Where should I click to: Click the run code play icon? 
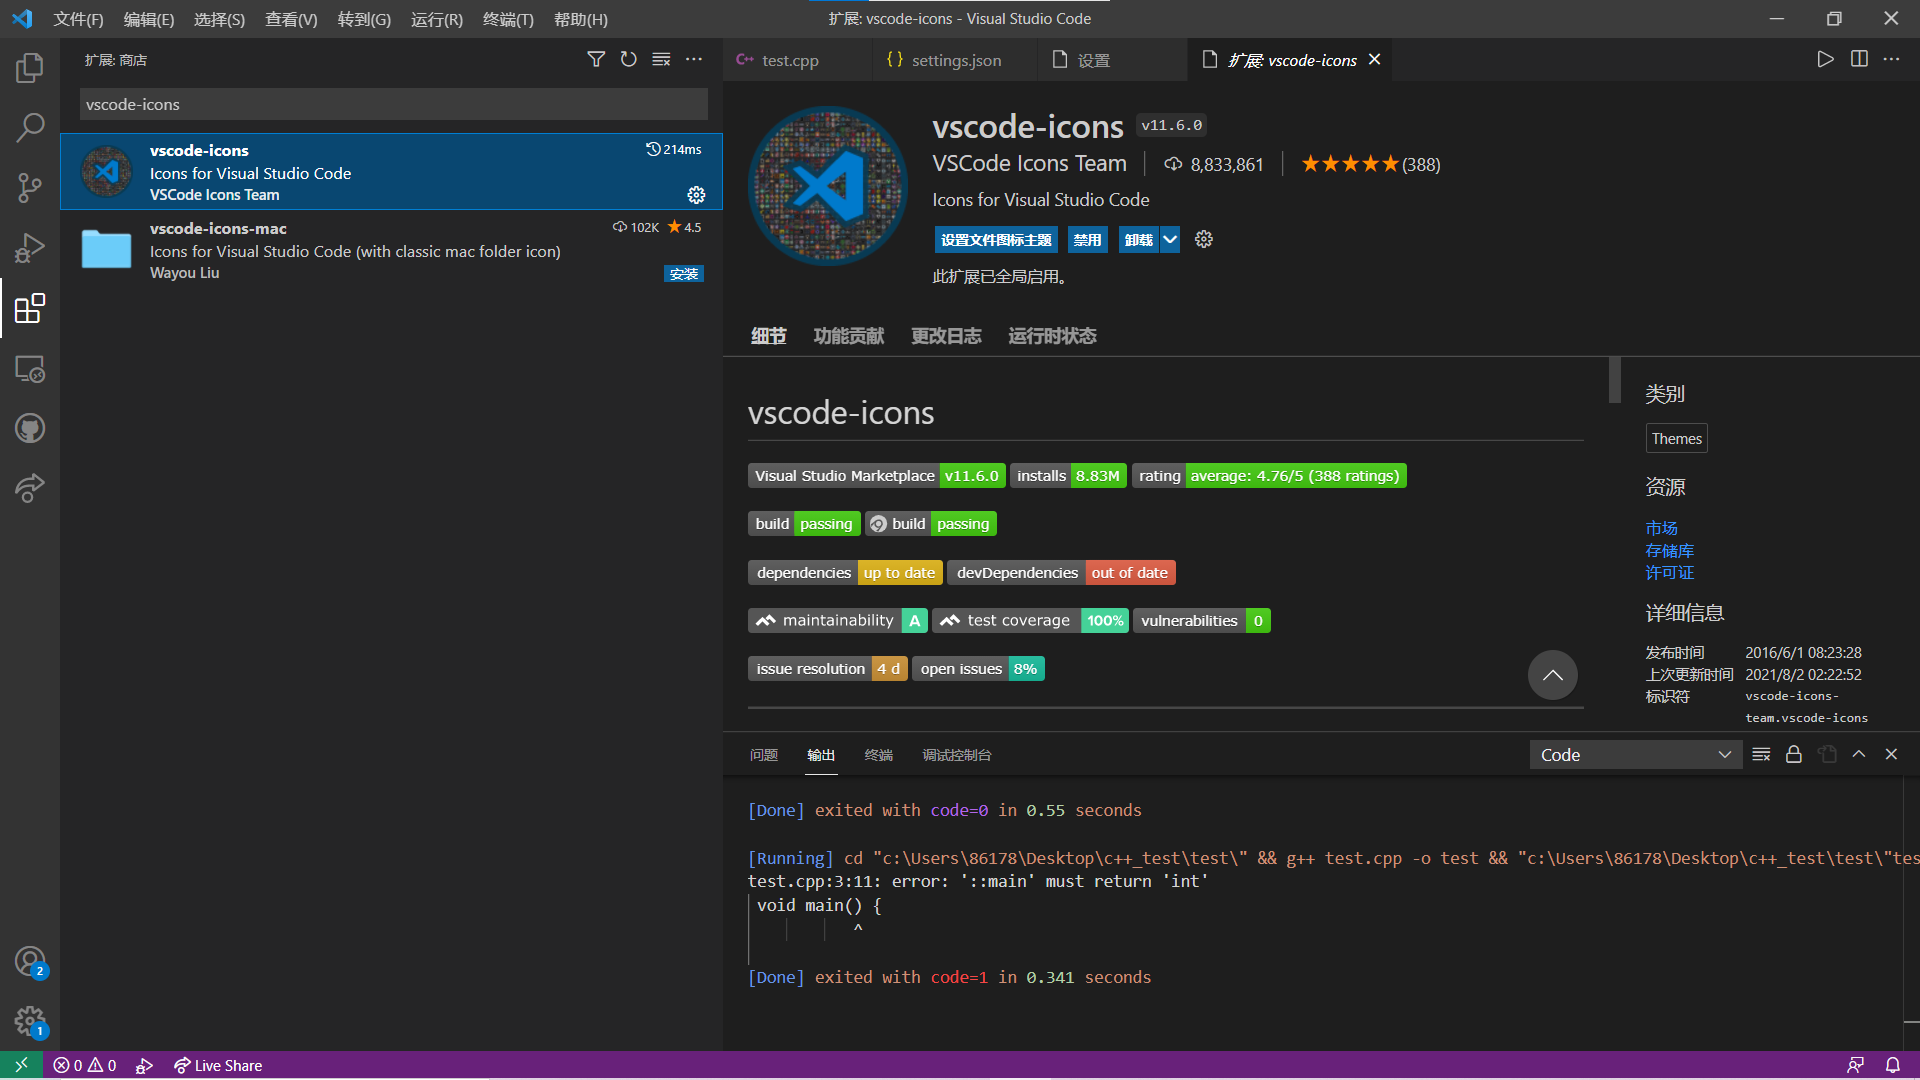click(1825, 60)
